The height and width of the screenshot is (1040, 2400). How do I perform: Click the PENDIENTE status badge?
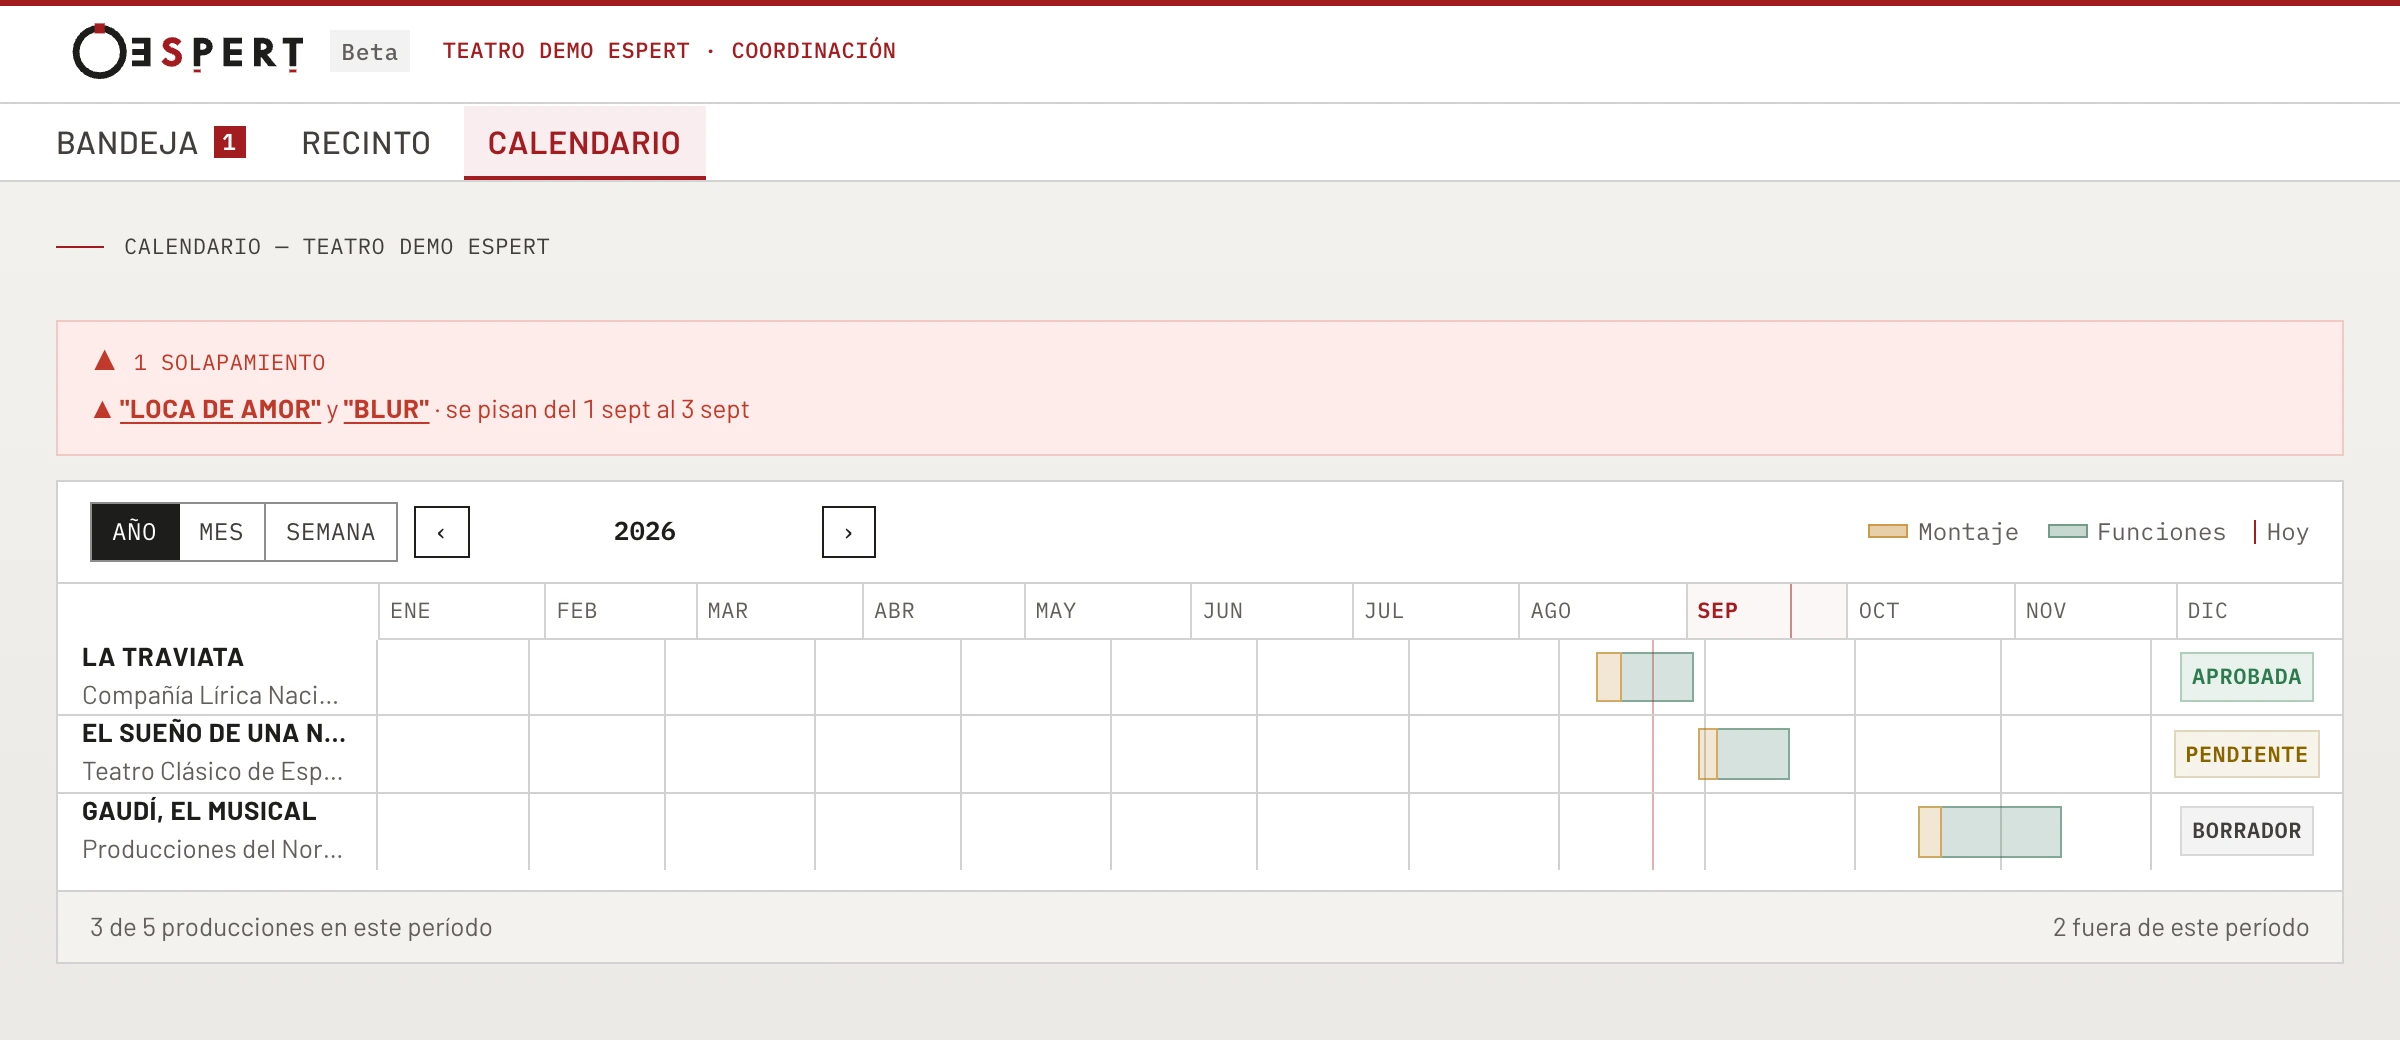point(2247,754)
